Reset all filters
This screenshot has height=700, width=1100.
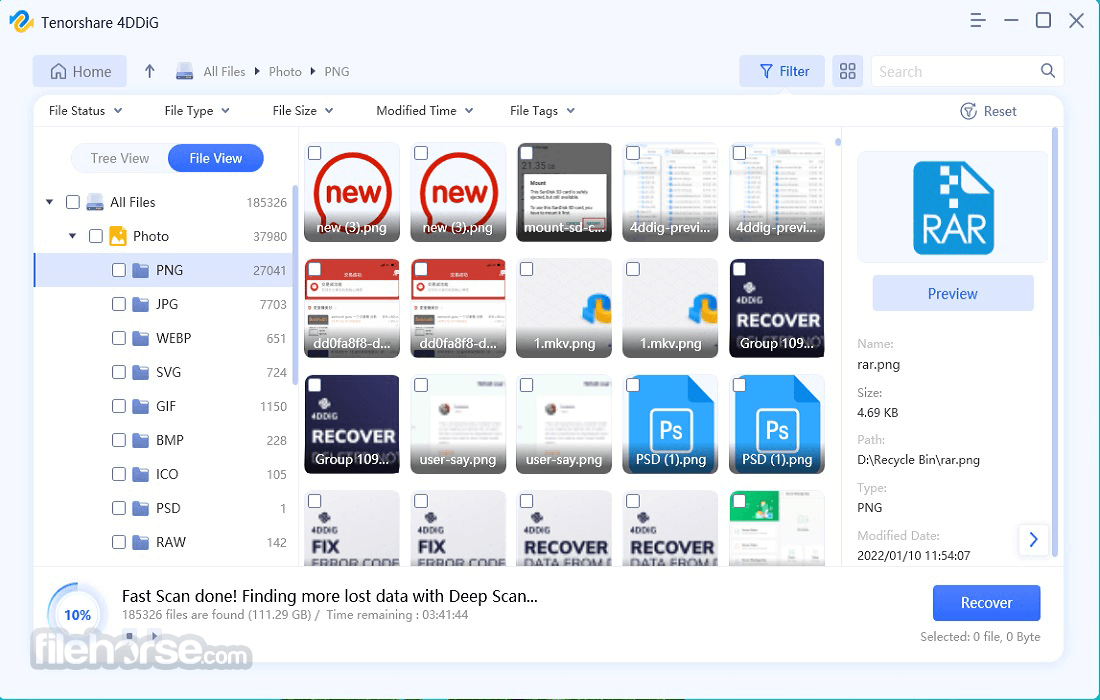tap(988, 111)
